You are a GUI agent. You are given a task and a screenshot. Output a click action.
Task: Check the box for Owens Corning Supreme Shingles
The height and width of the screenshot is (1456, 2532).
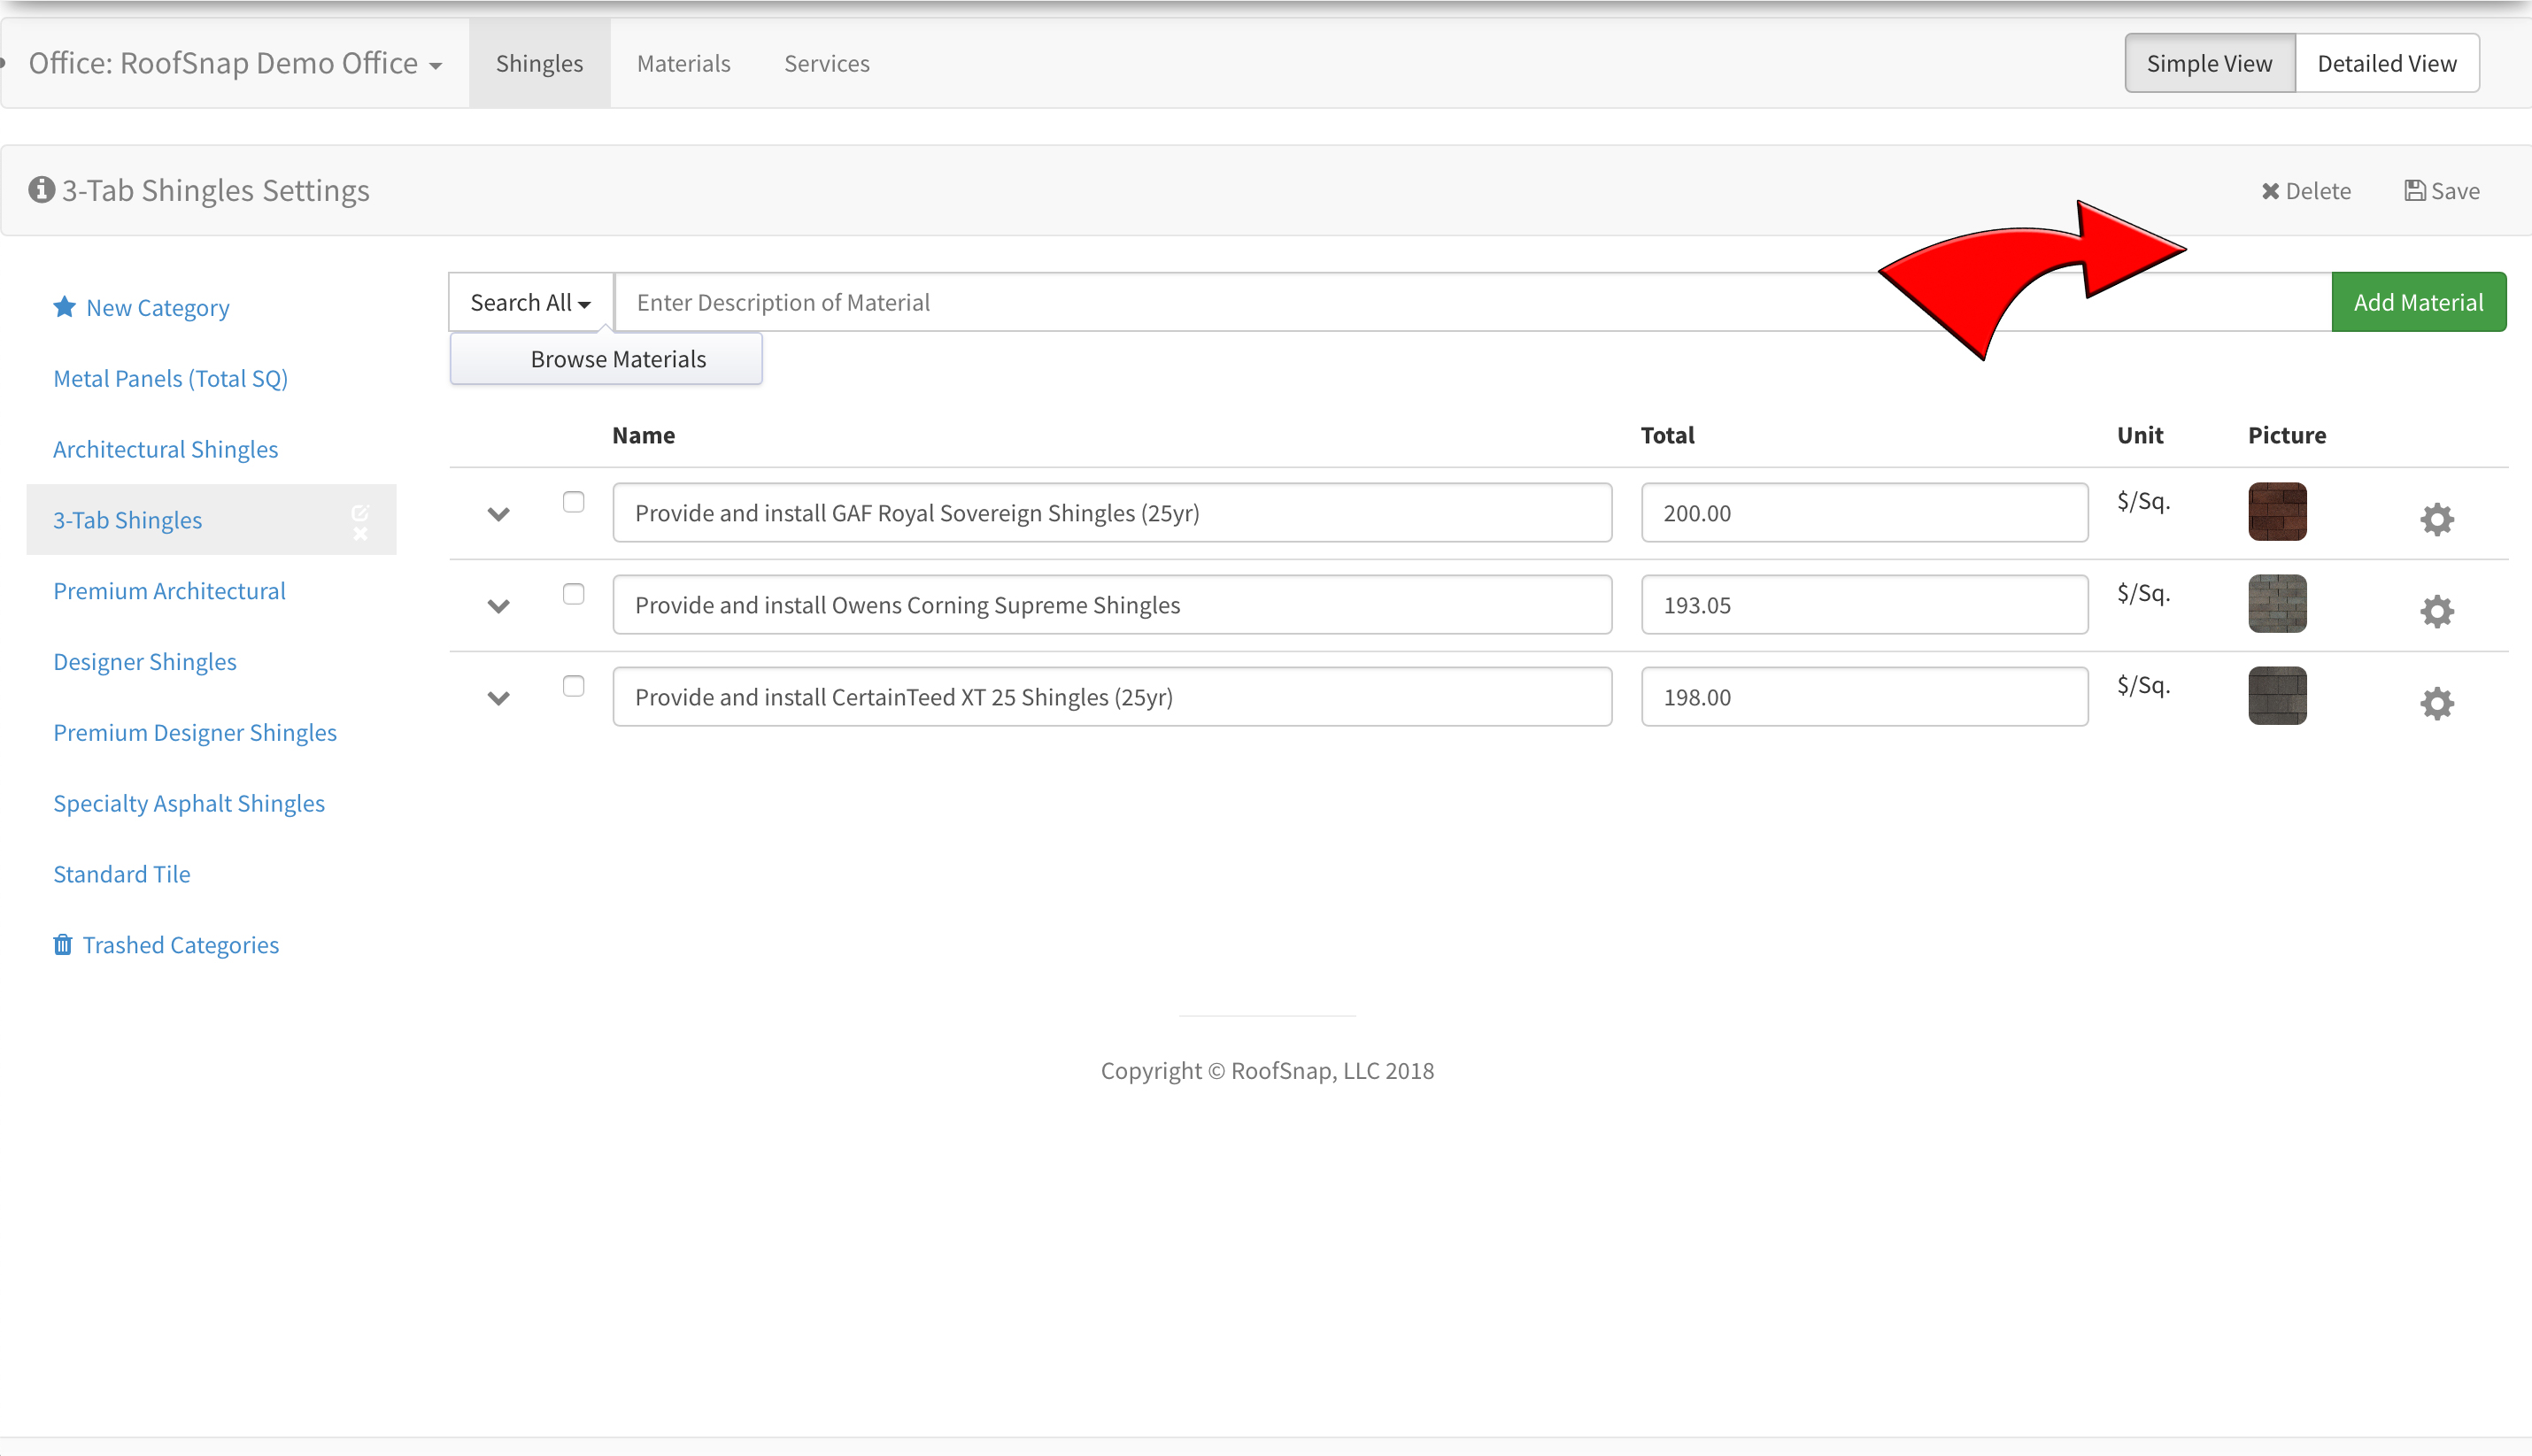[x=573, y=594]
